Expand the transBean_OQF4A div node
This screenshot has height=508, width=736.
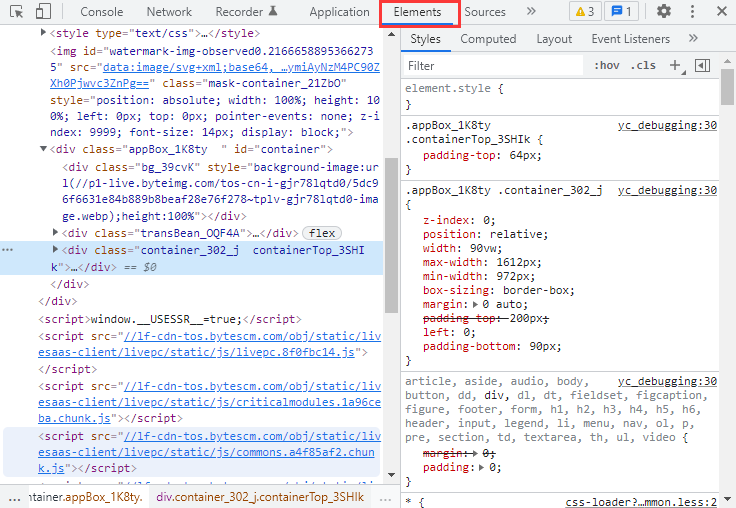click(55, 232)
